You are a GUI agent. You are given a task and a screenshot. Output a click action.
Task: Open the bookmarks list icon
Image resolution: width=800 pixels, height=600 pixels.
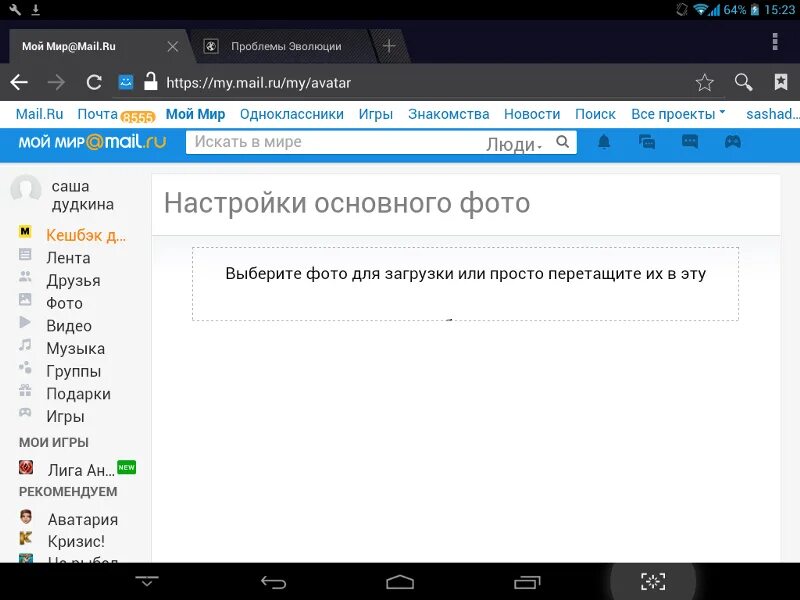tap(781, 82)
